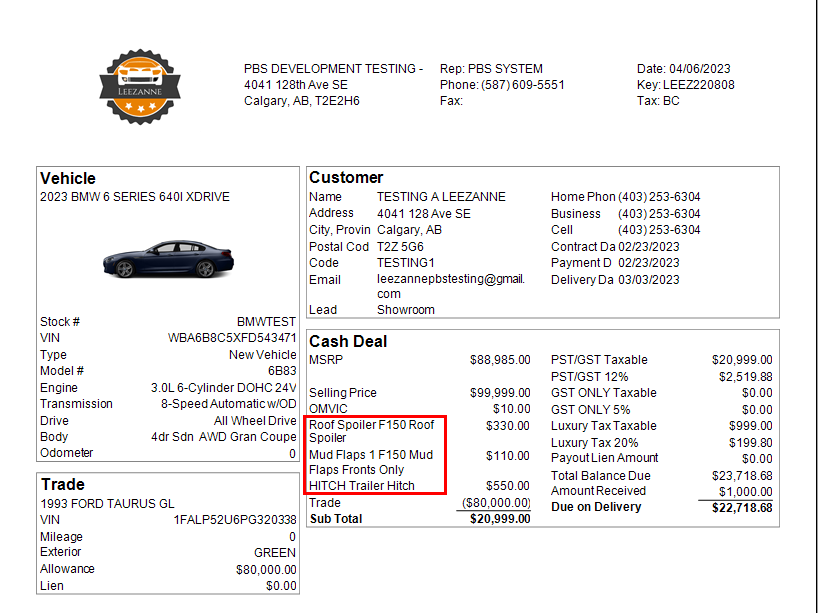This screenshot has width=818, height=613.
Task: Click the postal code 'T2Z 5G6'
Action: point(400,247)
